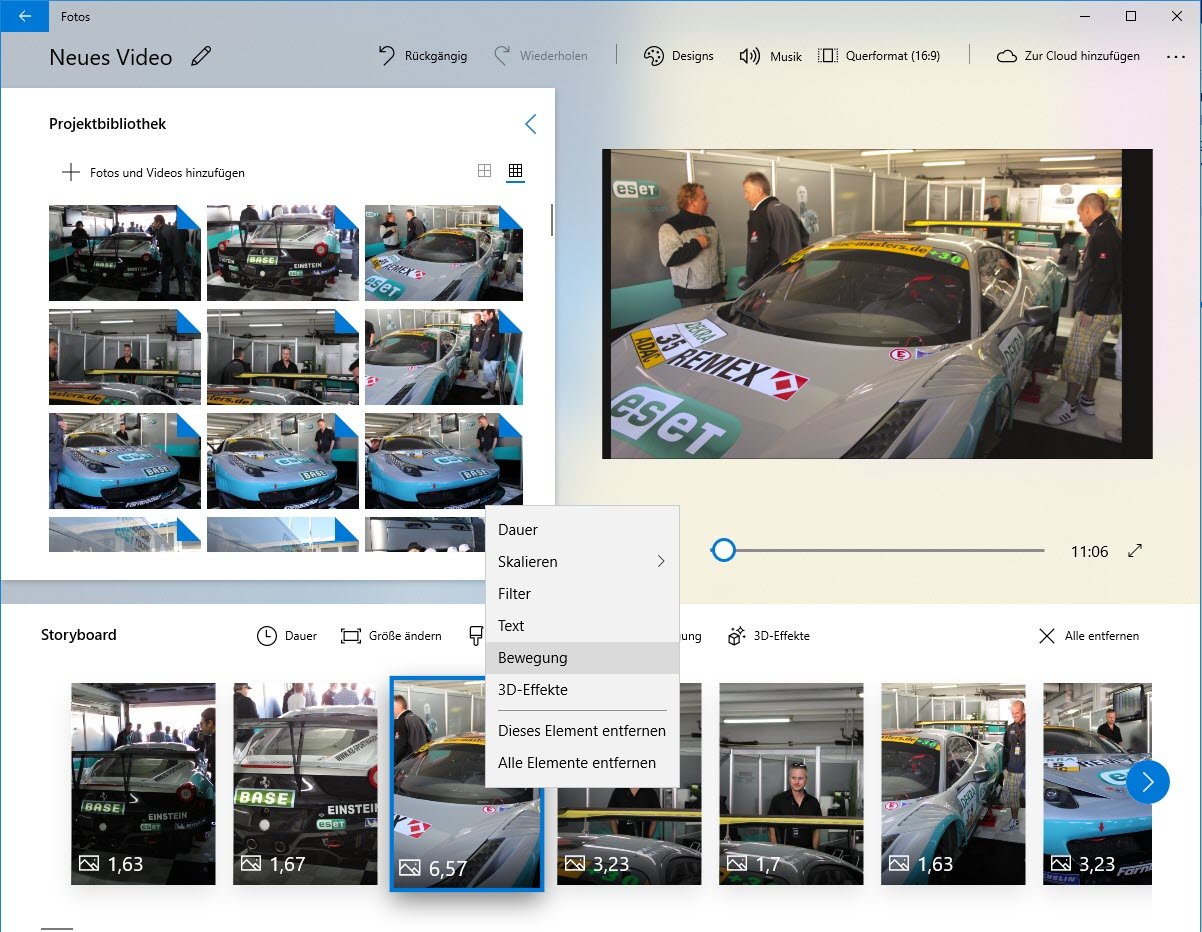Image resolution: width=1202 pixels, height=932 pixels.
Task: Click the project library scrollbar
Action: pyautogui.click(x=551, y=220)
